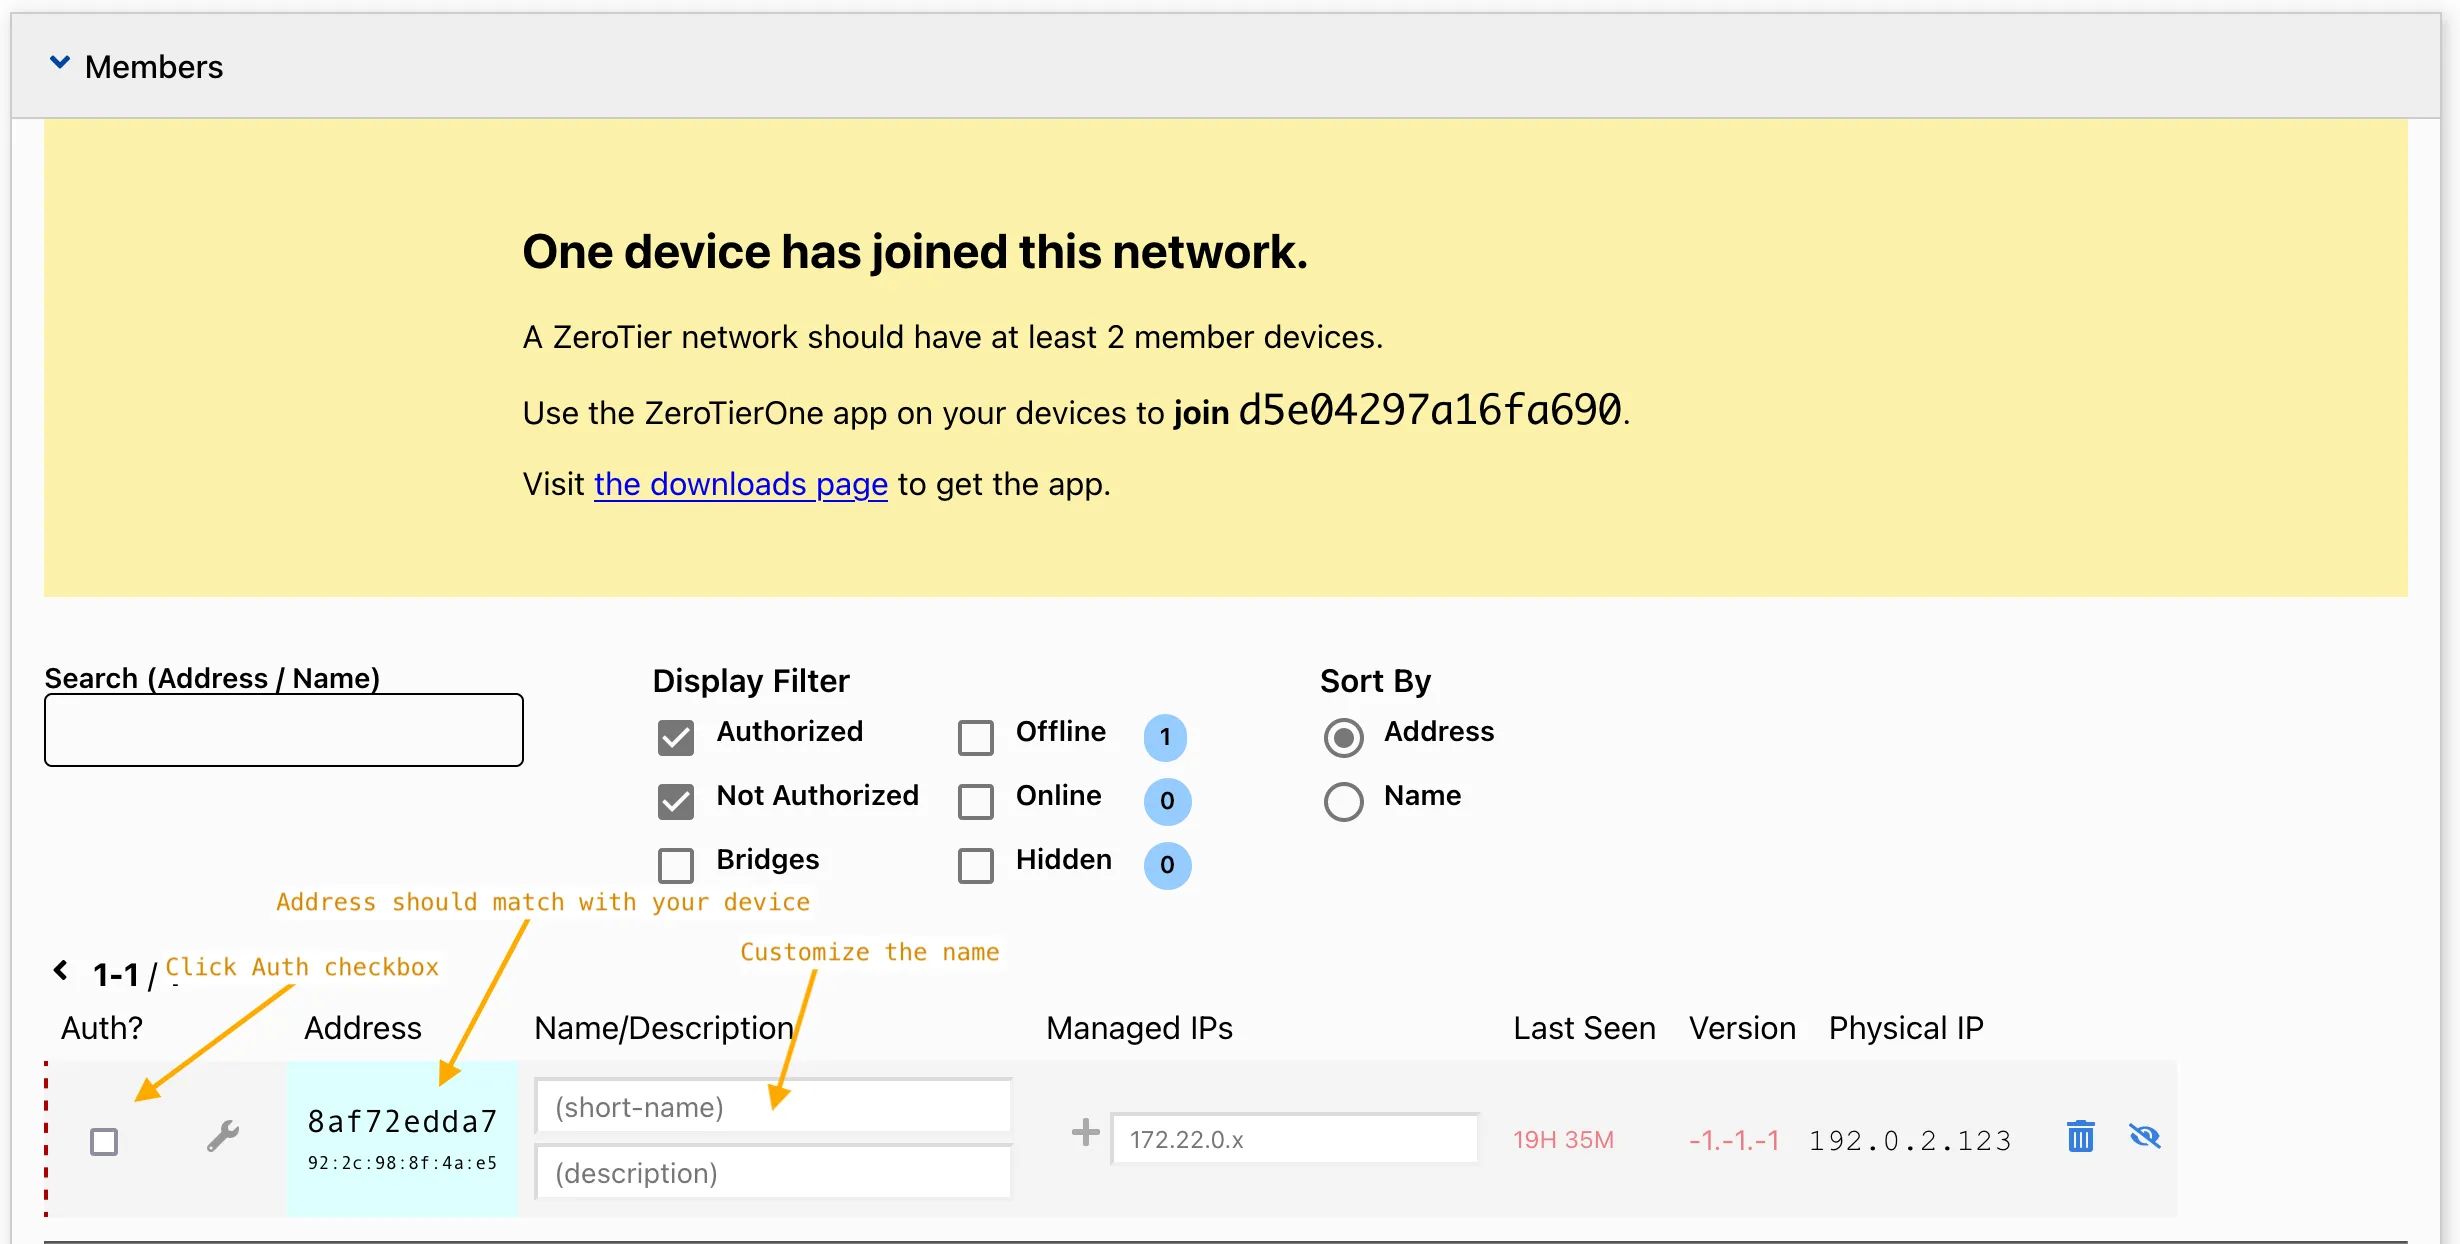Click member address 8af72edda7
Viewport: 2460px width, 1244px height.
tap(402, 1121)
